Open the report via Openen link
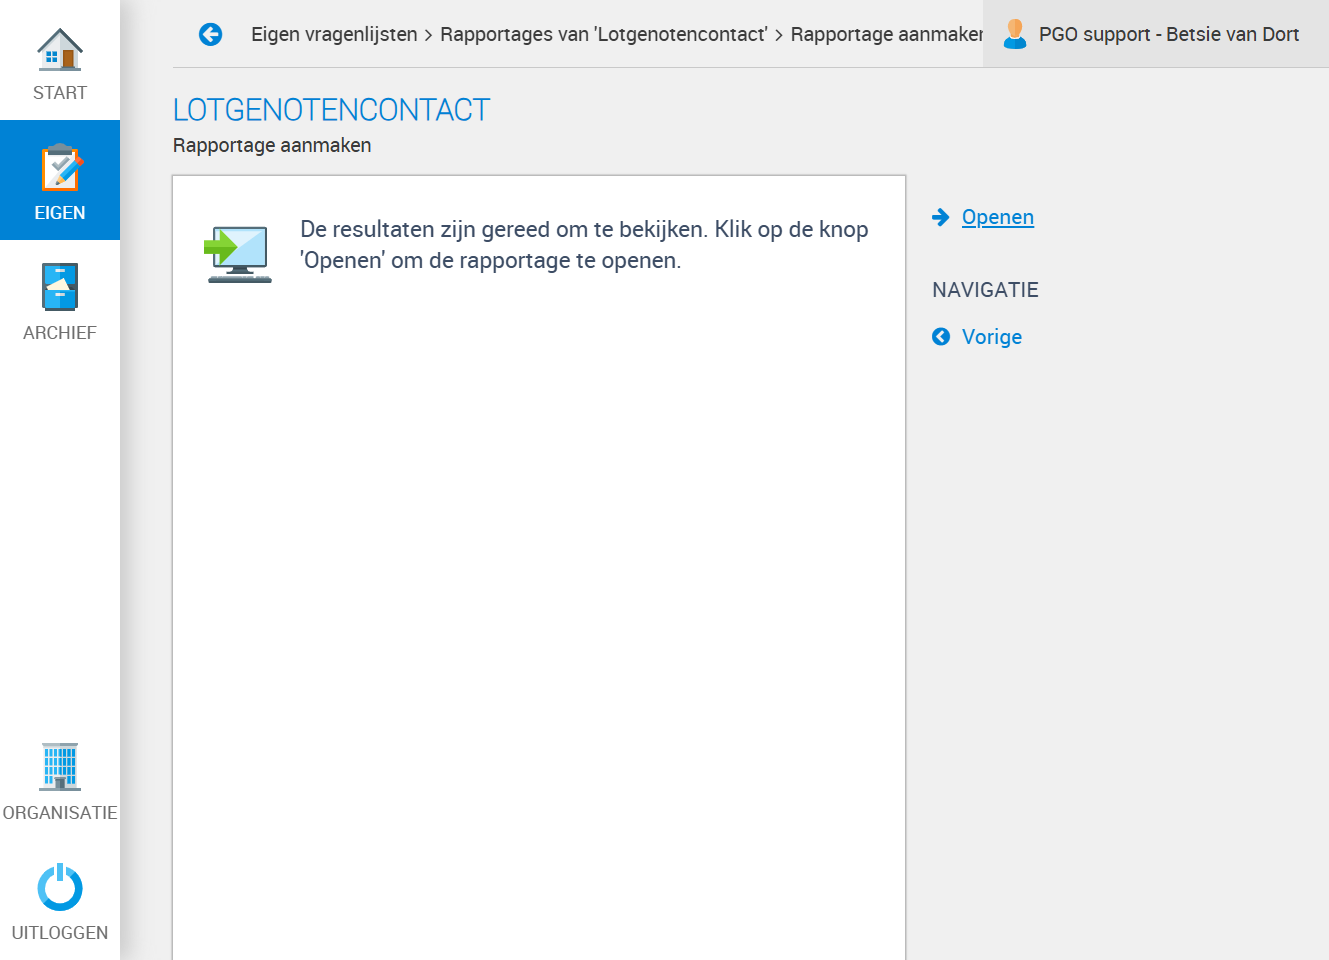 [998, 217]
